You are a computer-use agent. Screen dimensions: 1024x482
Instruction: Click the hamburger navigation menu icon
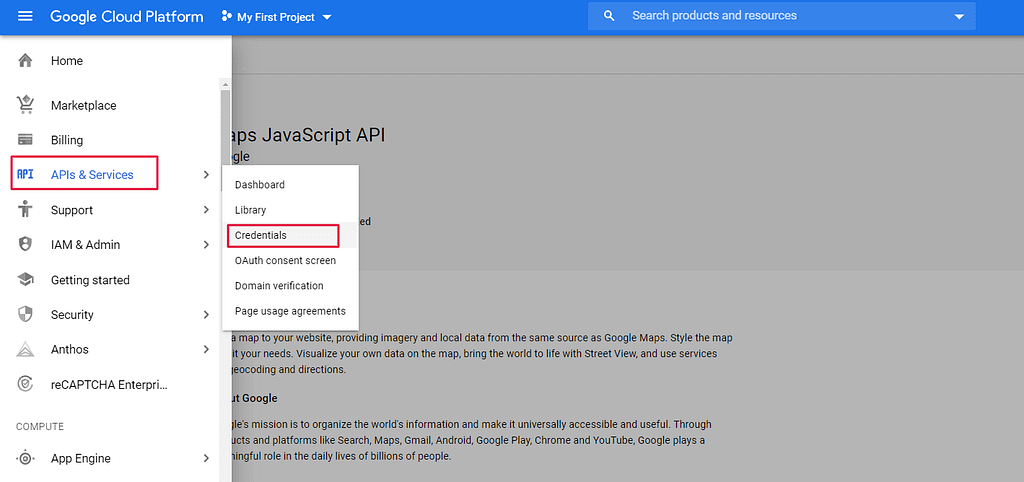coord(26,17)
